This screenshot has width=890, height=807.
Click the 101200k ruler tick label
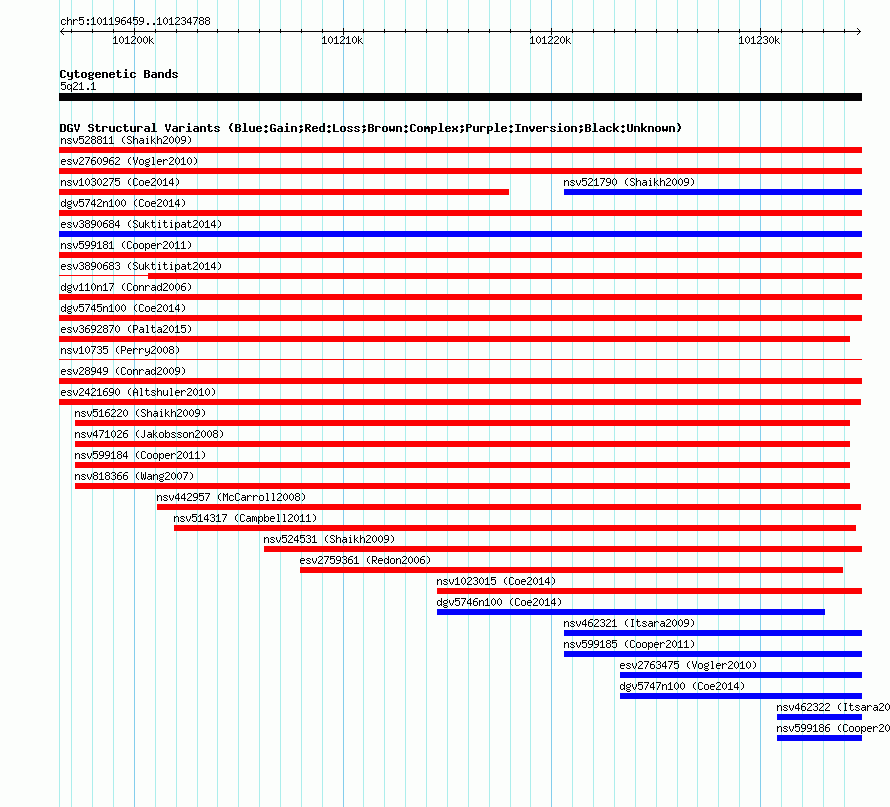[133, 40]
